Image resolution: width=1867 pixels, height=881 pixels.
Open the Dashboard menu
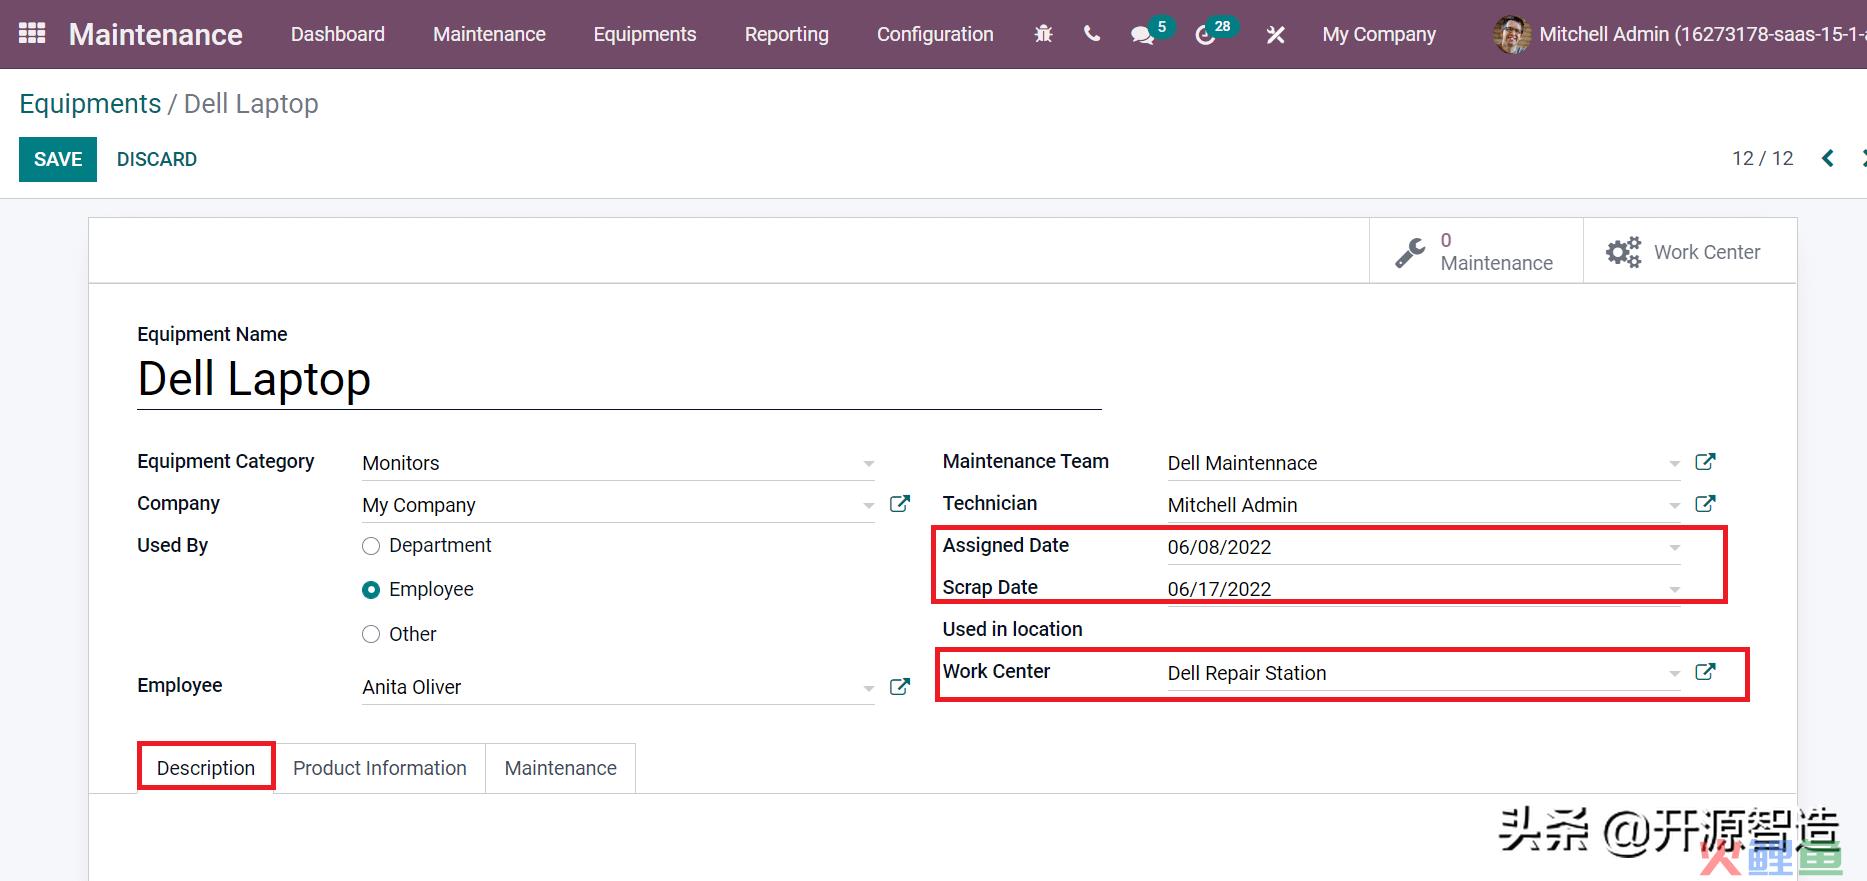pyautogui.click(x=338, y=34)
